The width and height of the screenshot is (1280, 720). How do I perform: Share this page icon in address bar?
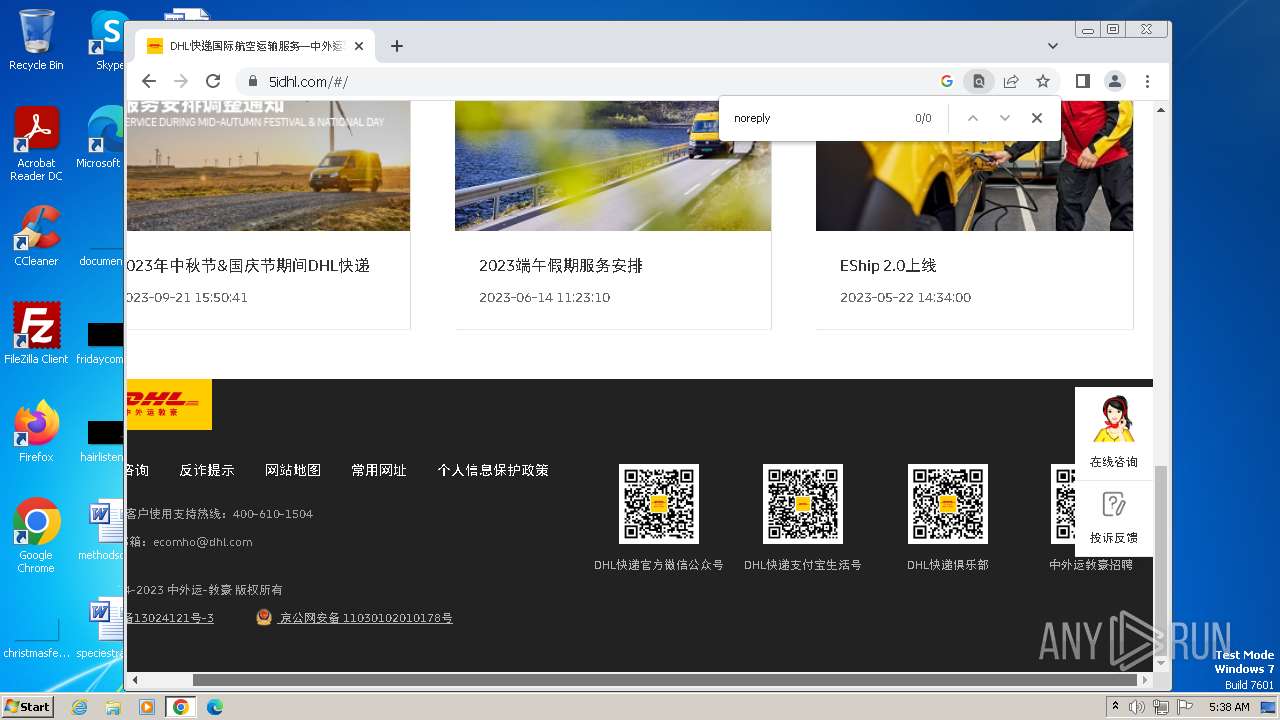coord(1011,82)
